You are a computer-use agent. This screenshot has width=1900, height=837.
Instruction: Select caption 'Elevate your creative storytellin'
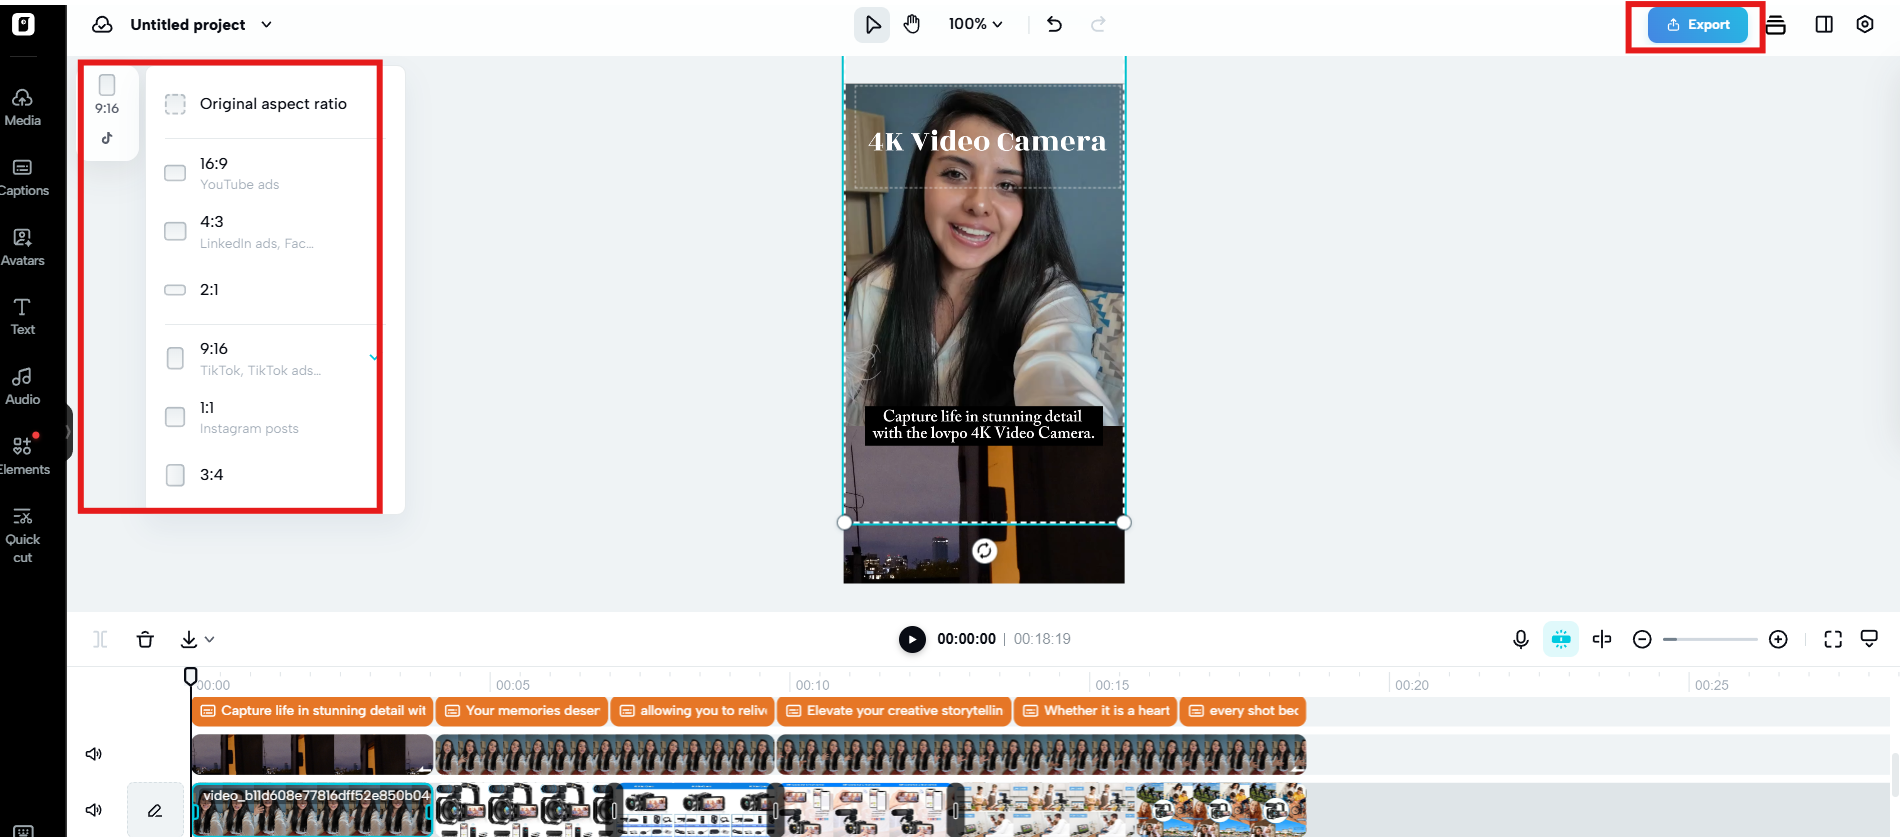point(894,711)
